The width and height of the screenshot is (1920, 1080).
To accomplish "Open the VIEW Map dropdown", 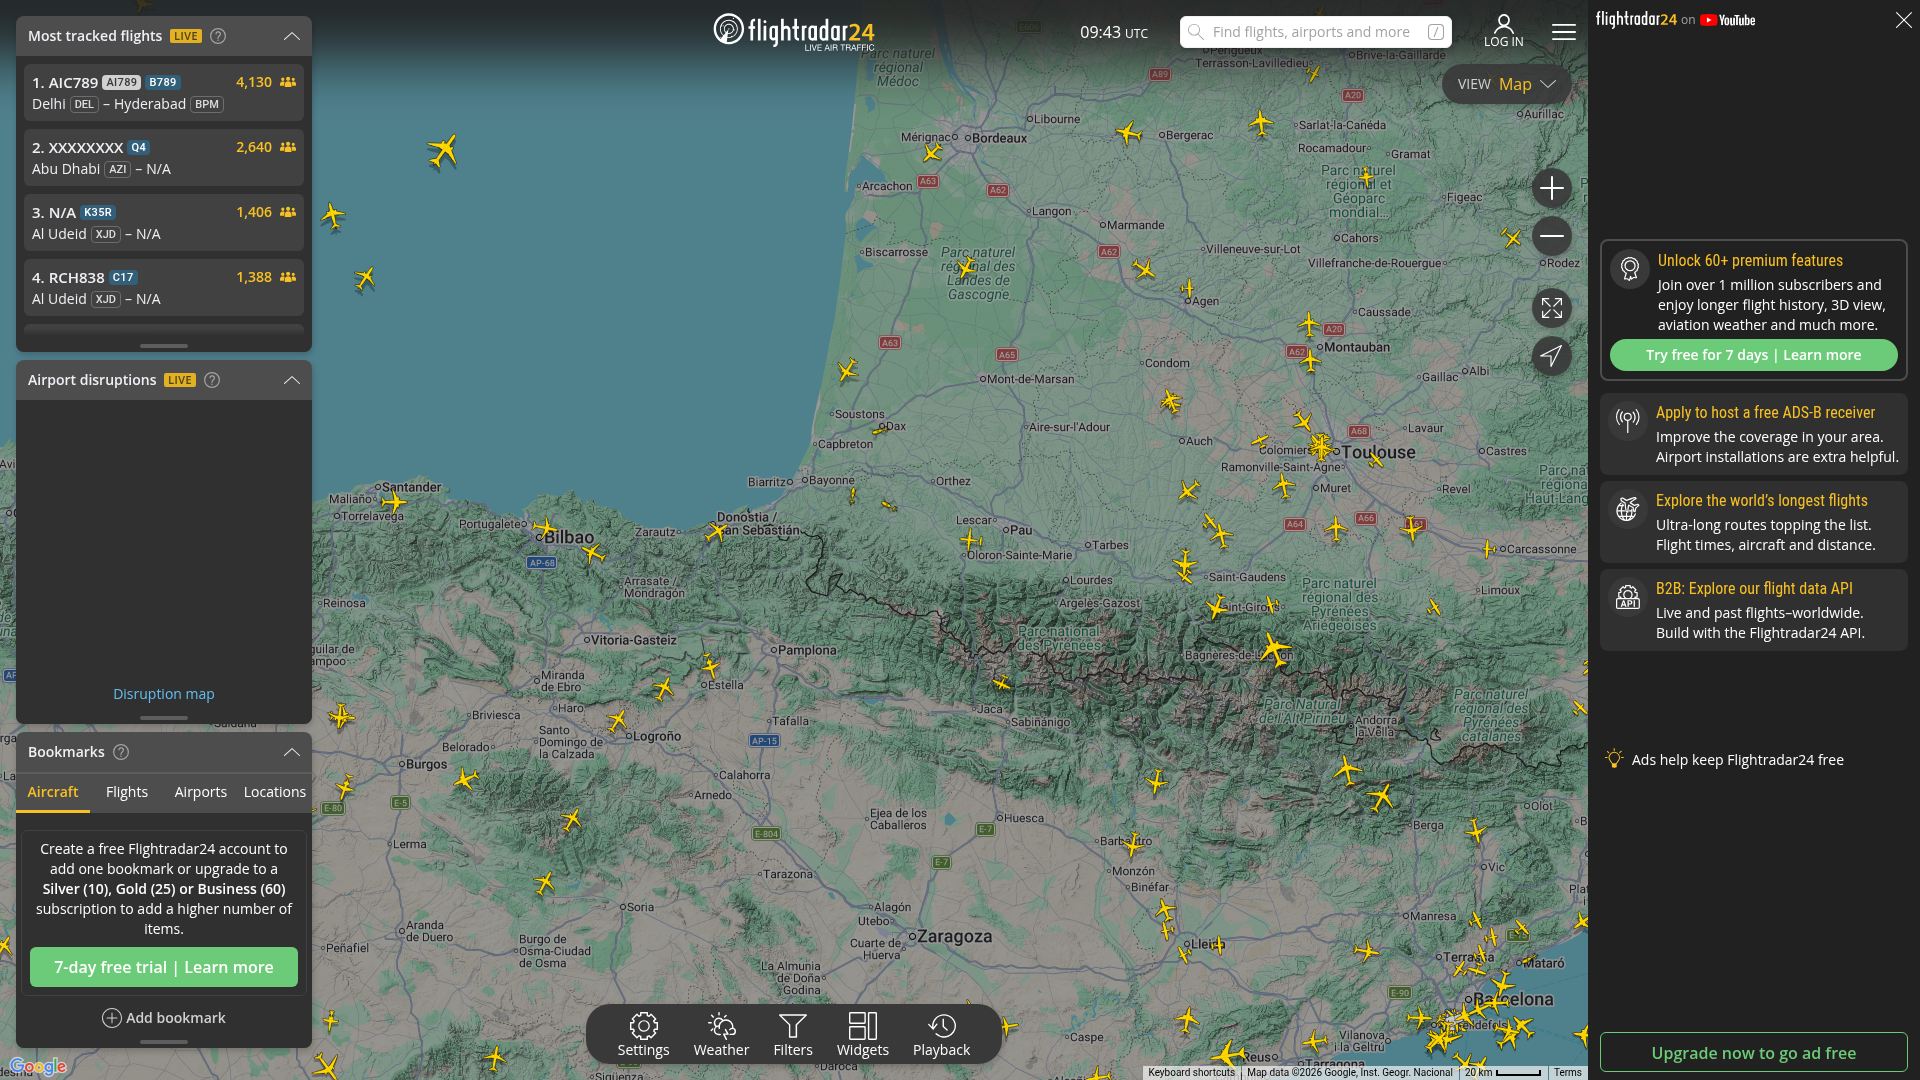I will coord(1506,84).
